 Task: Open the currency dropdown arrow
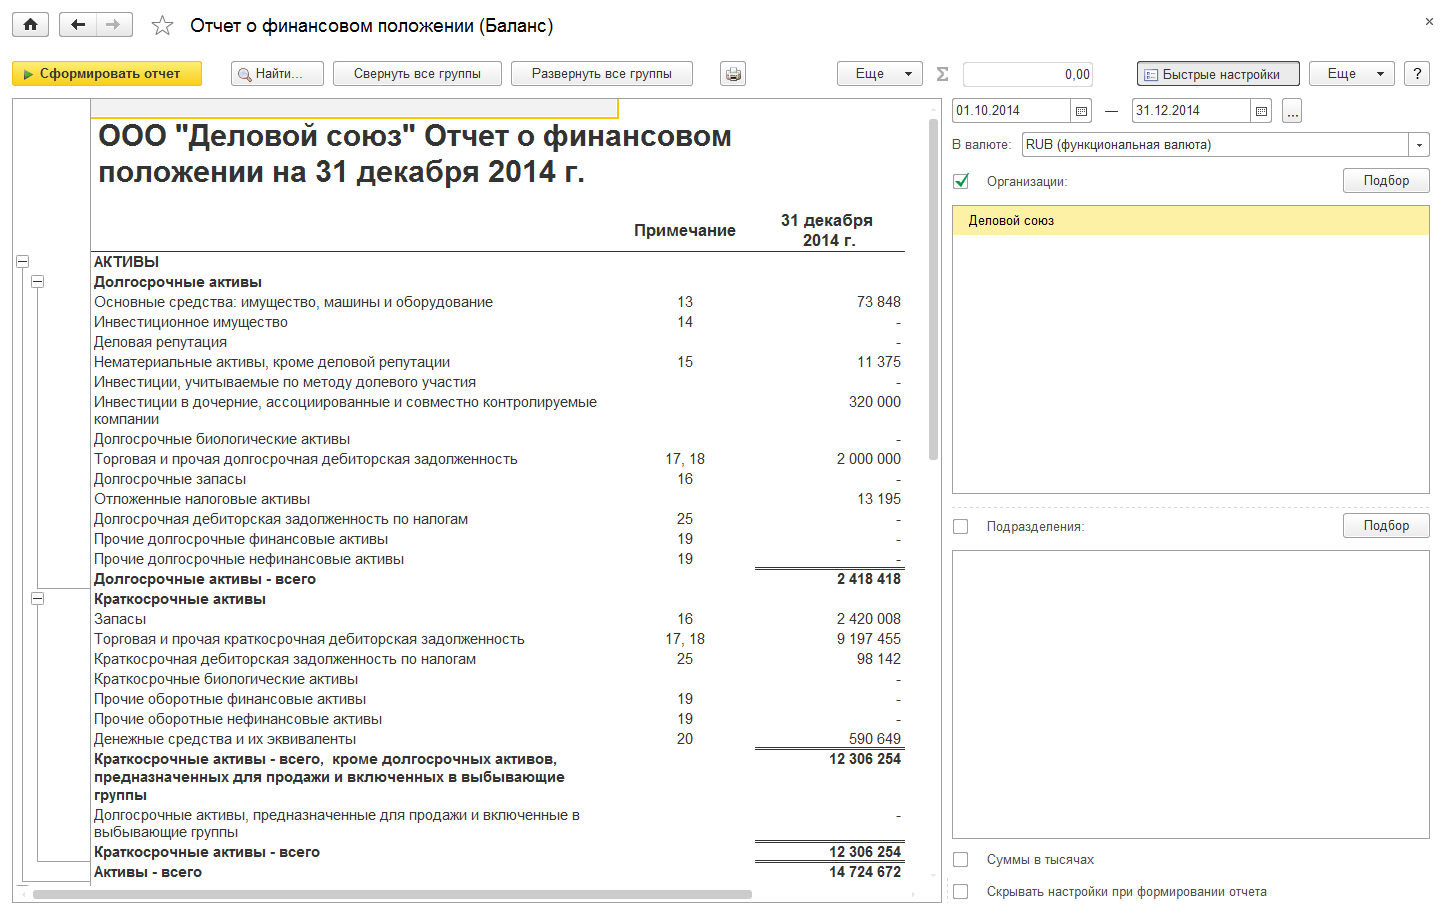pyautogui.click(x=1419, y=145)
